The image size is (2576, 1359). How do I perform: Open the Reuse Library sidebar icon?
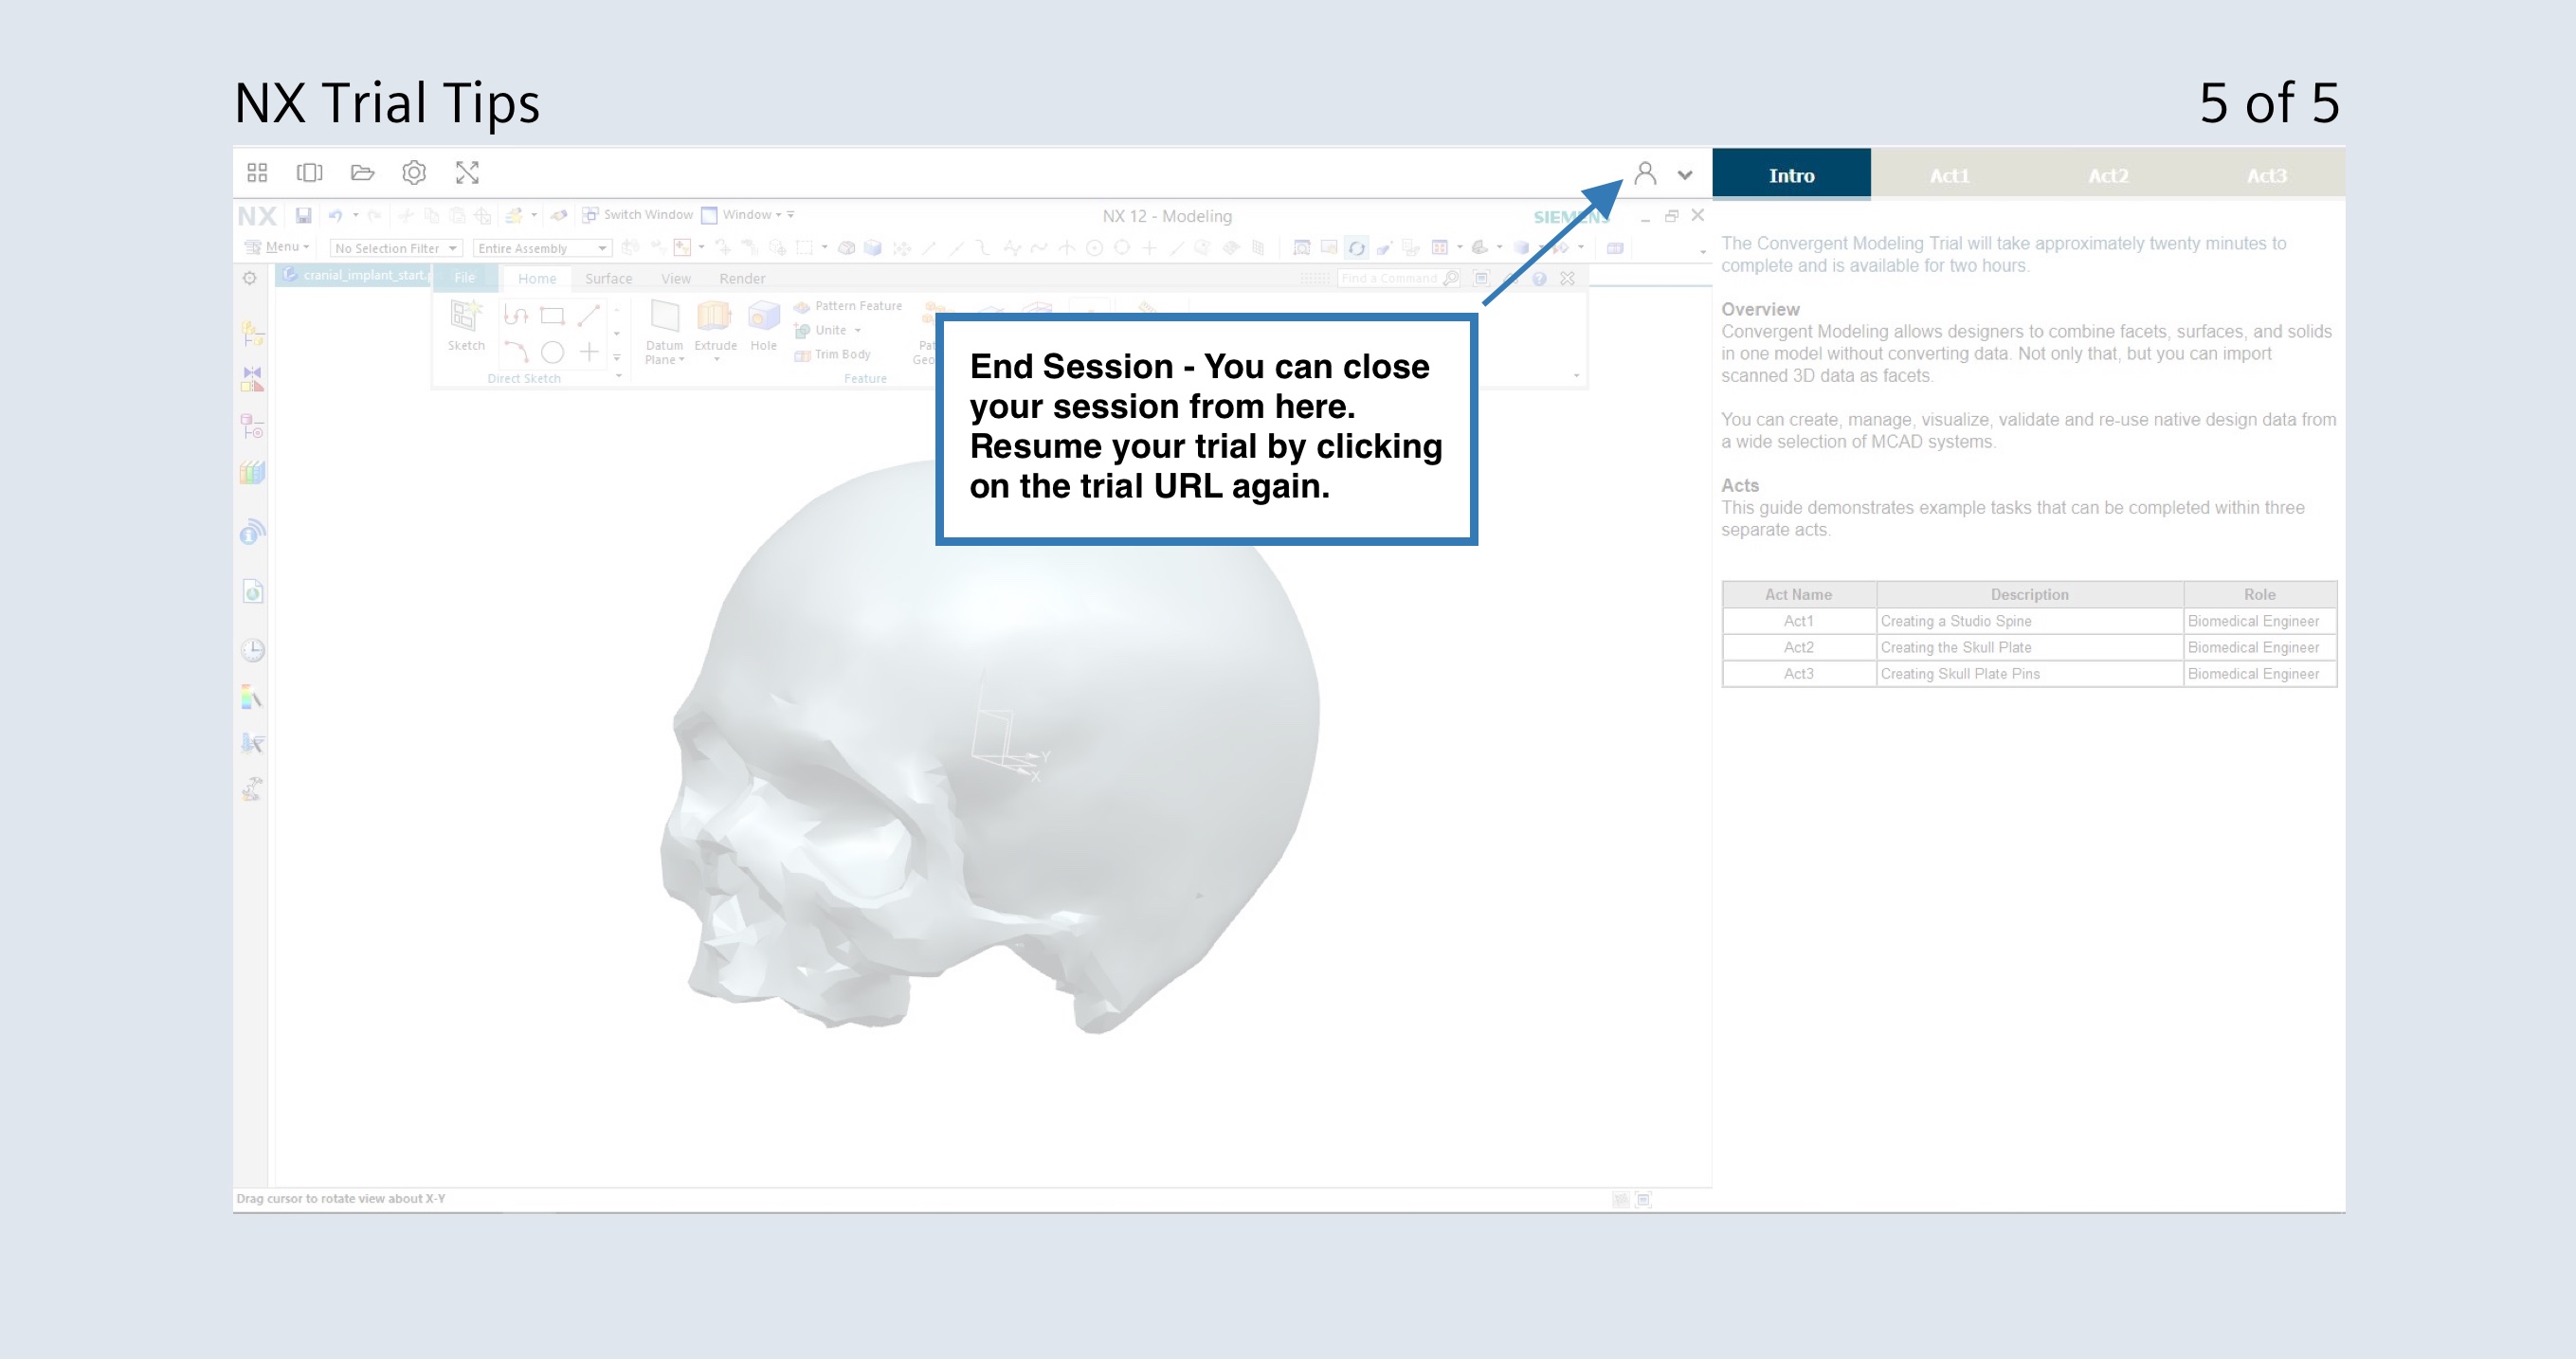pyautogui.click(x=252, y=472)
